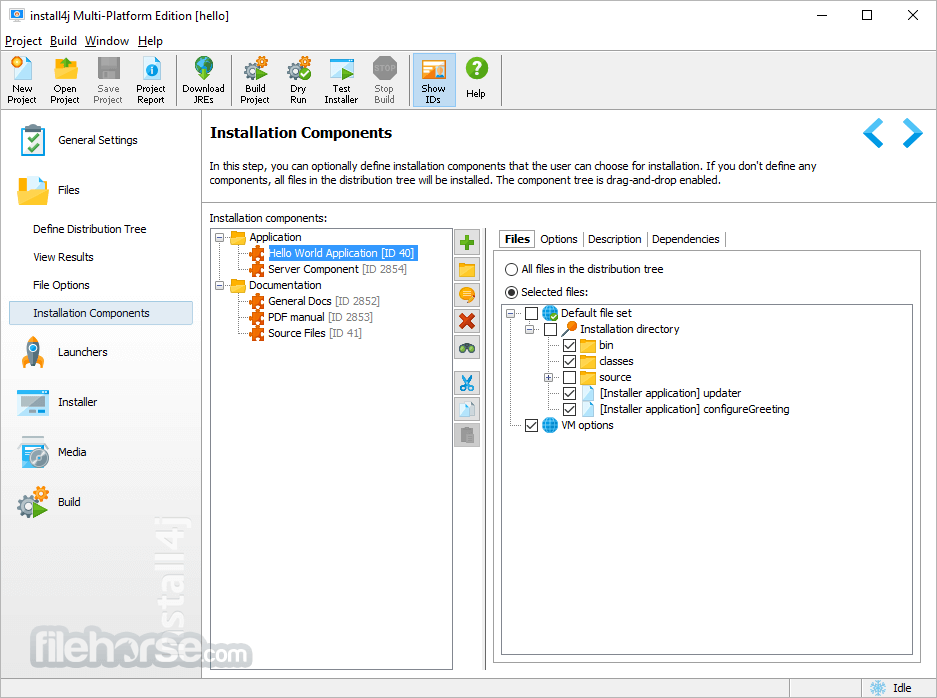Select All files in the distribution tree radio

[x=512, y=270]
